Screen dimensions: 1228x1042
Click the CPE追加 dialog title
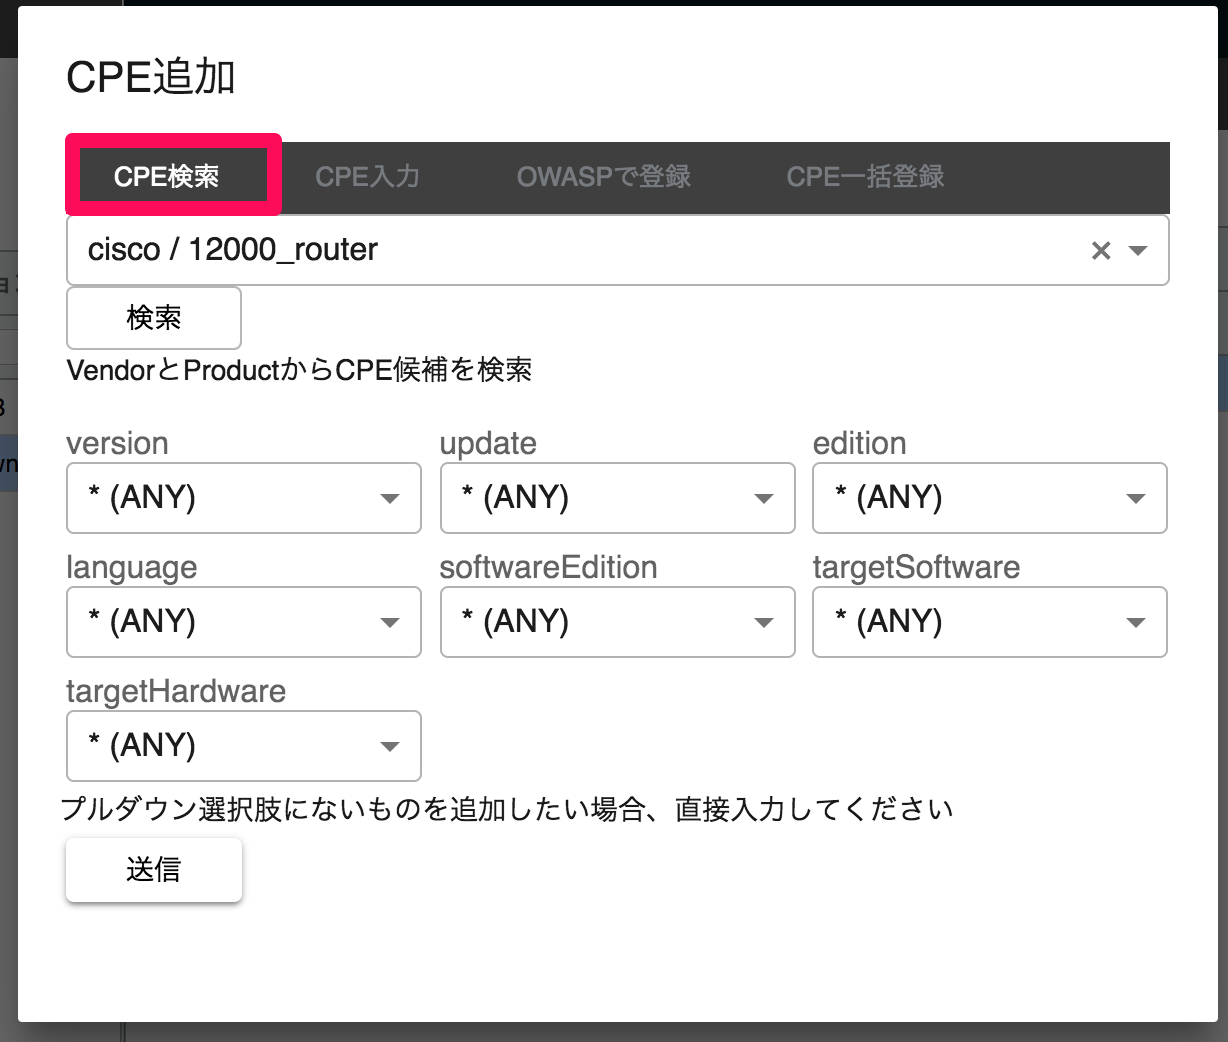(151, 77)
